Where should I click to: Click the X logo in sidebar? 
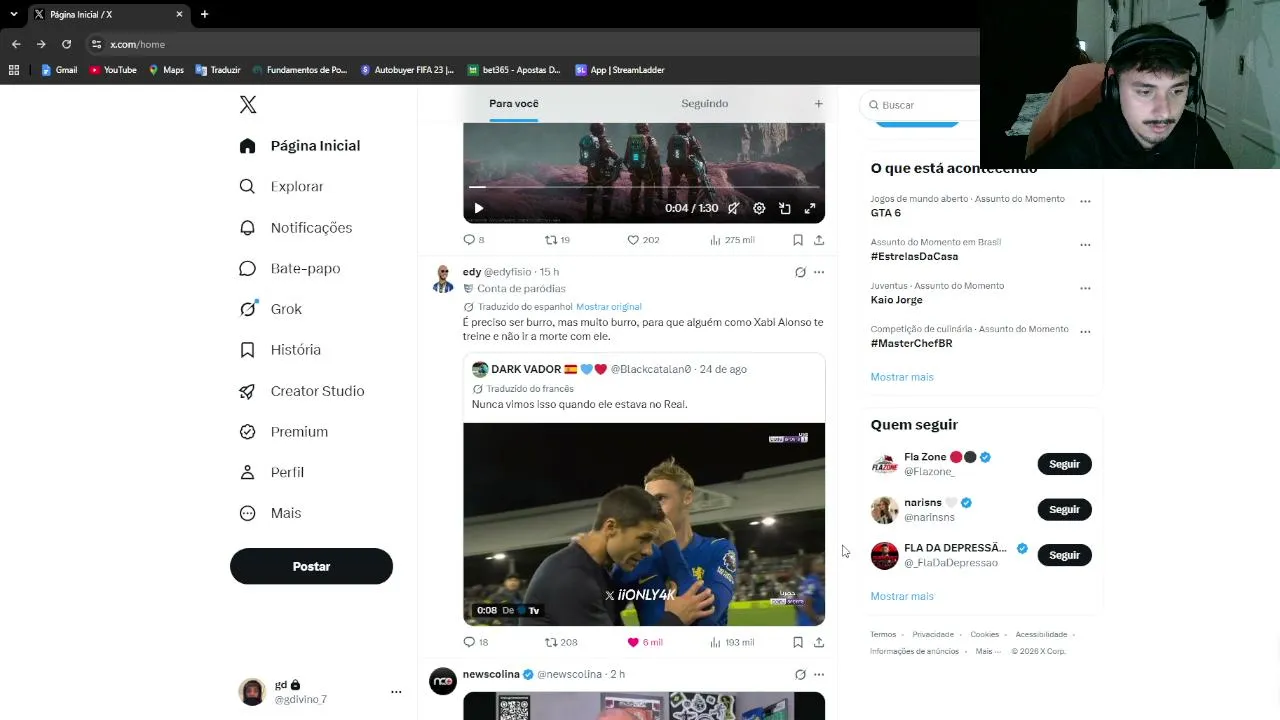coord(248,105)
